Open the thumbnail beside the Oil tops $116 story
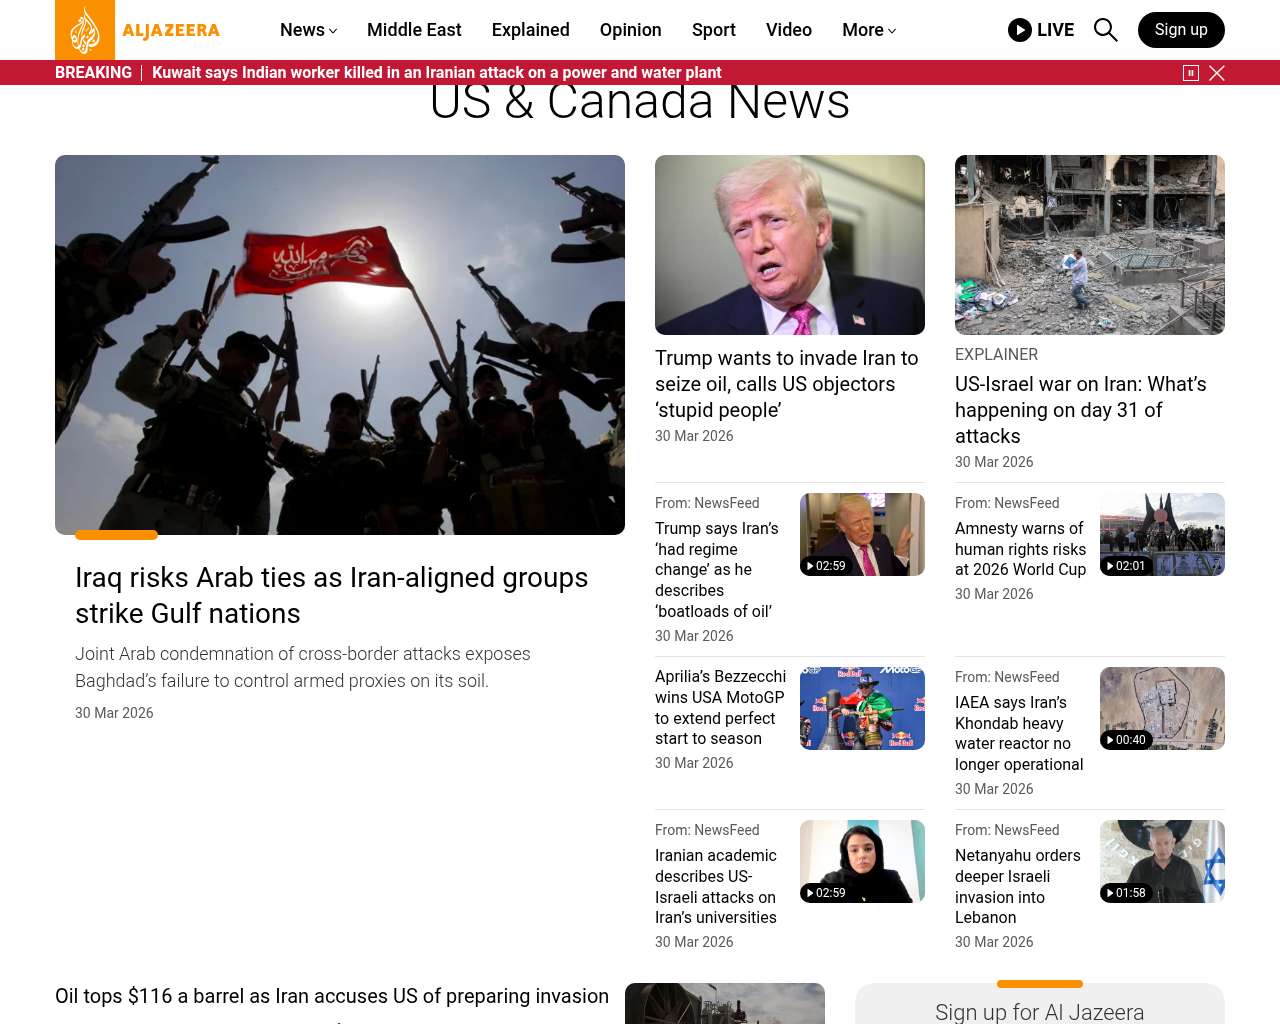The image size is (1280, 1024). click(725, 1004)
